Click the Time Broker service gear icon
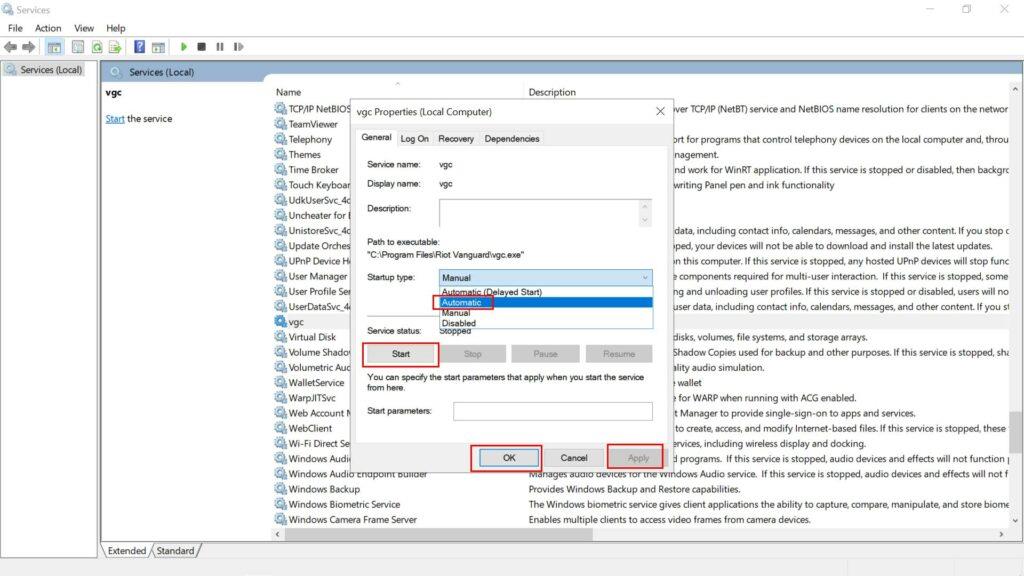The width and height of the screenshot is (1024, 576). coord(281,169)
